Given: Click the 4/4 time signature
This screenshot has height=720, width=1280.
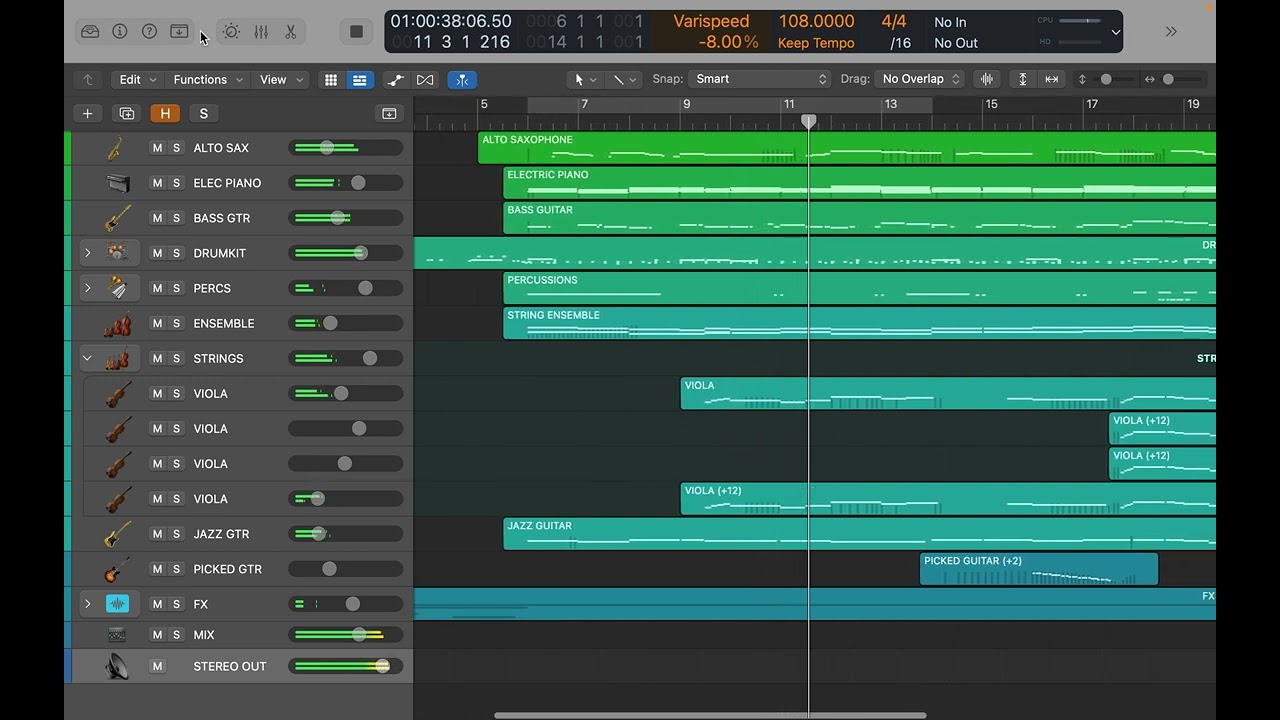Looking at the screenshot, I should pos(894,21).
